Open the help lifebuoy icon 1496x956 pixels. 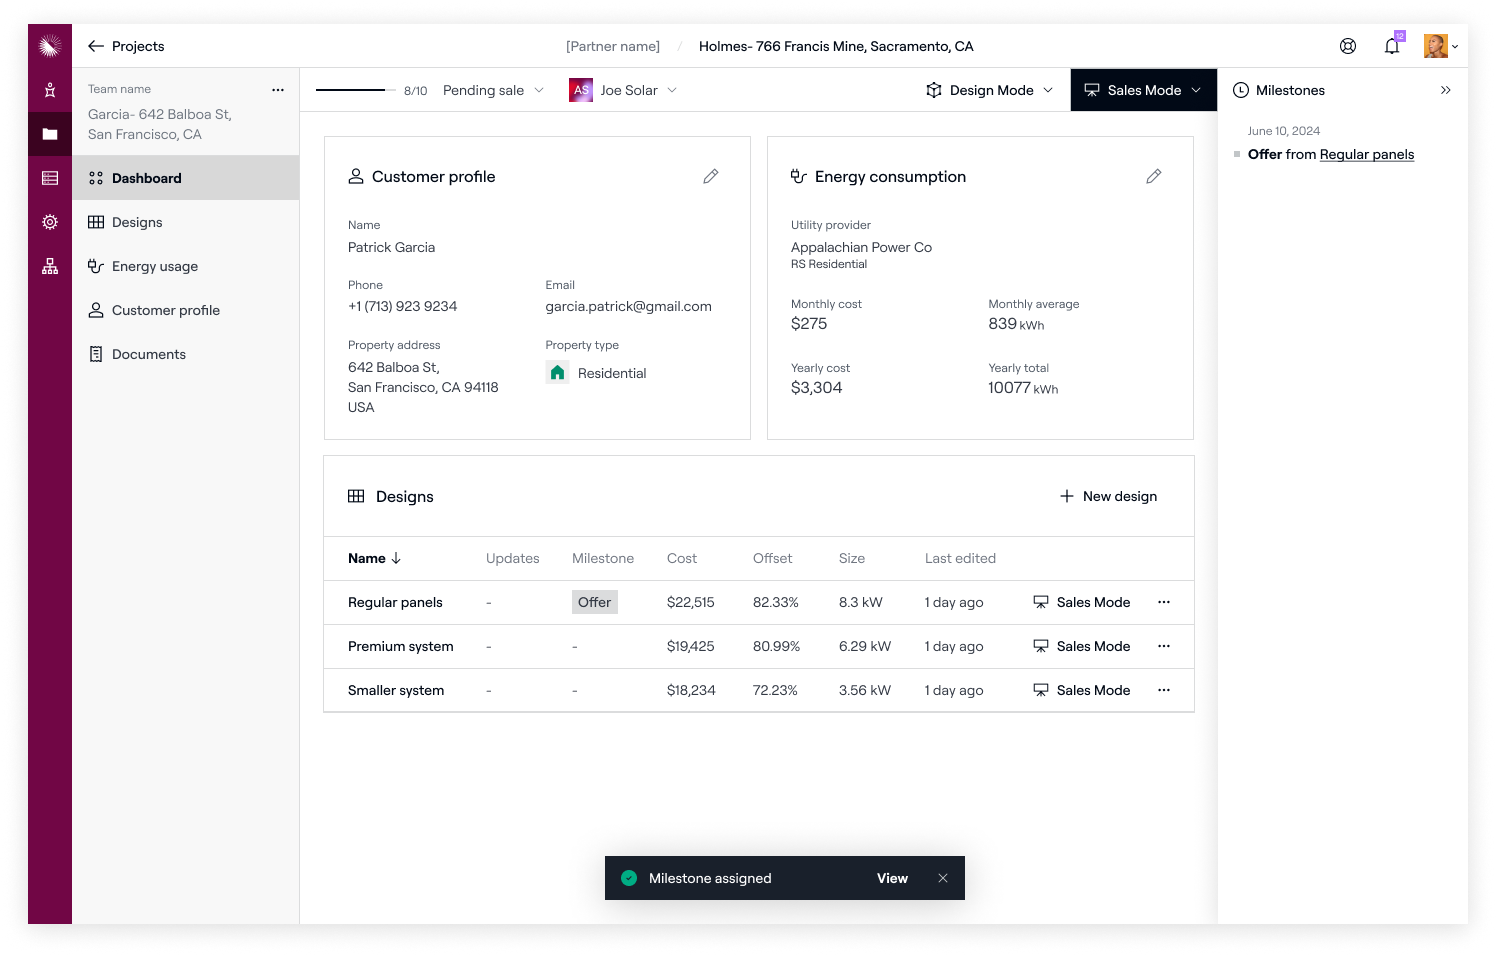[1347, 46]
